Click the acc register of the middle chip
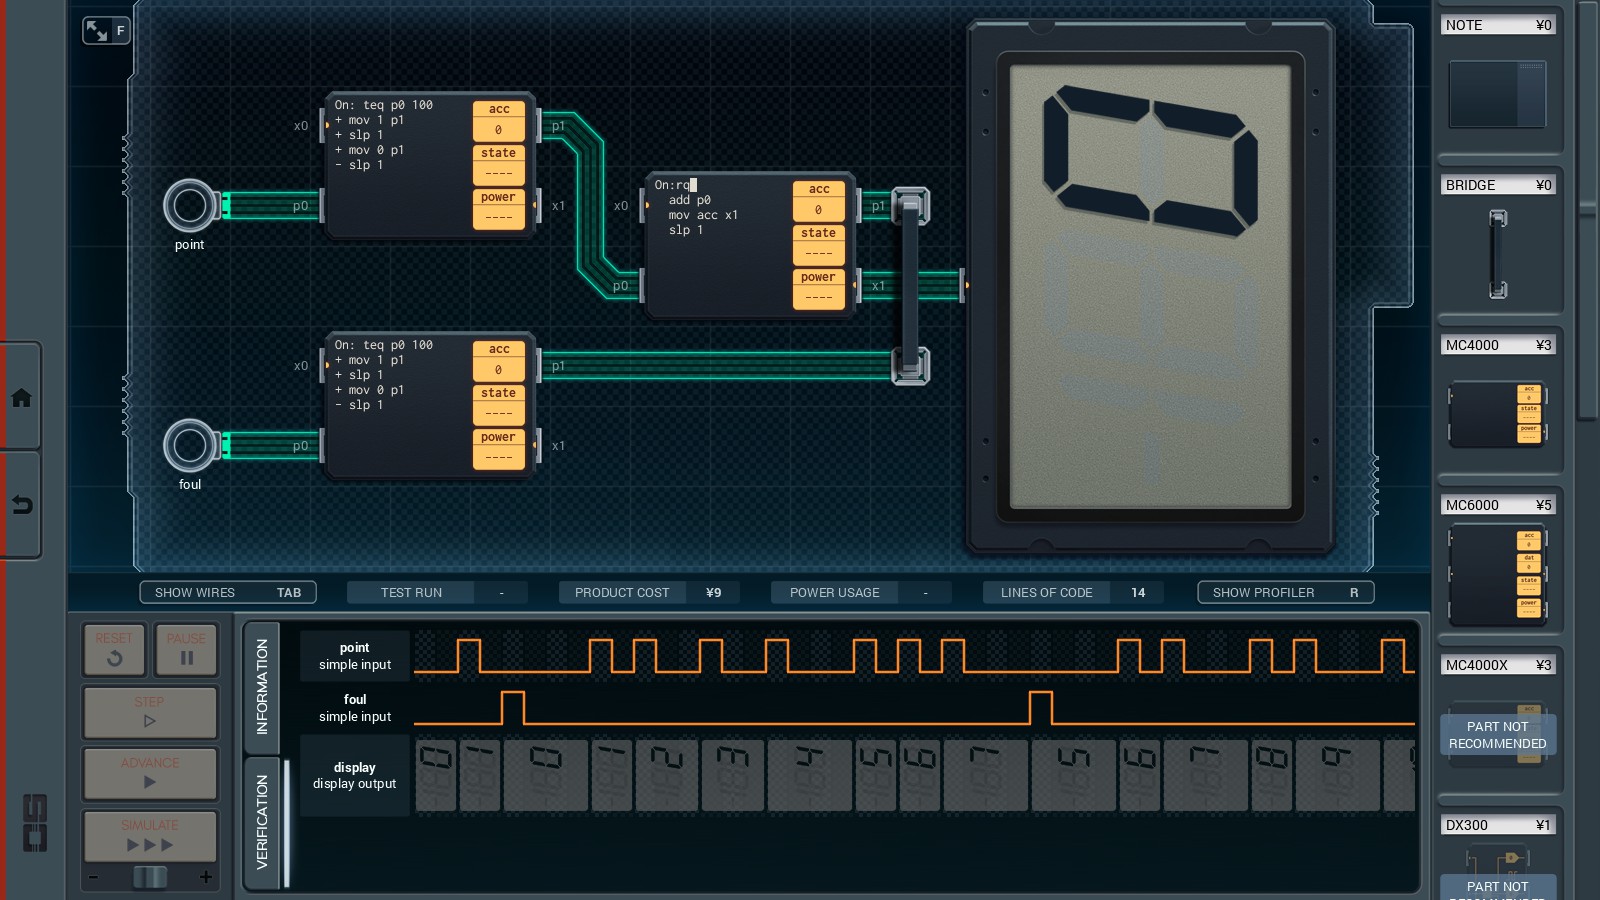The width and height of the screenshot is (1600, 900). 819,201
